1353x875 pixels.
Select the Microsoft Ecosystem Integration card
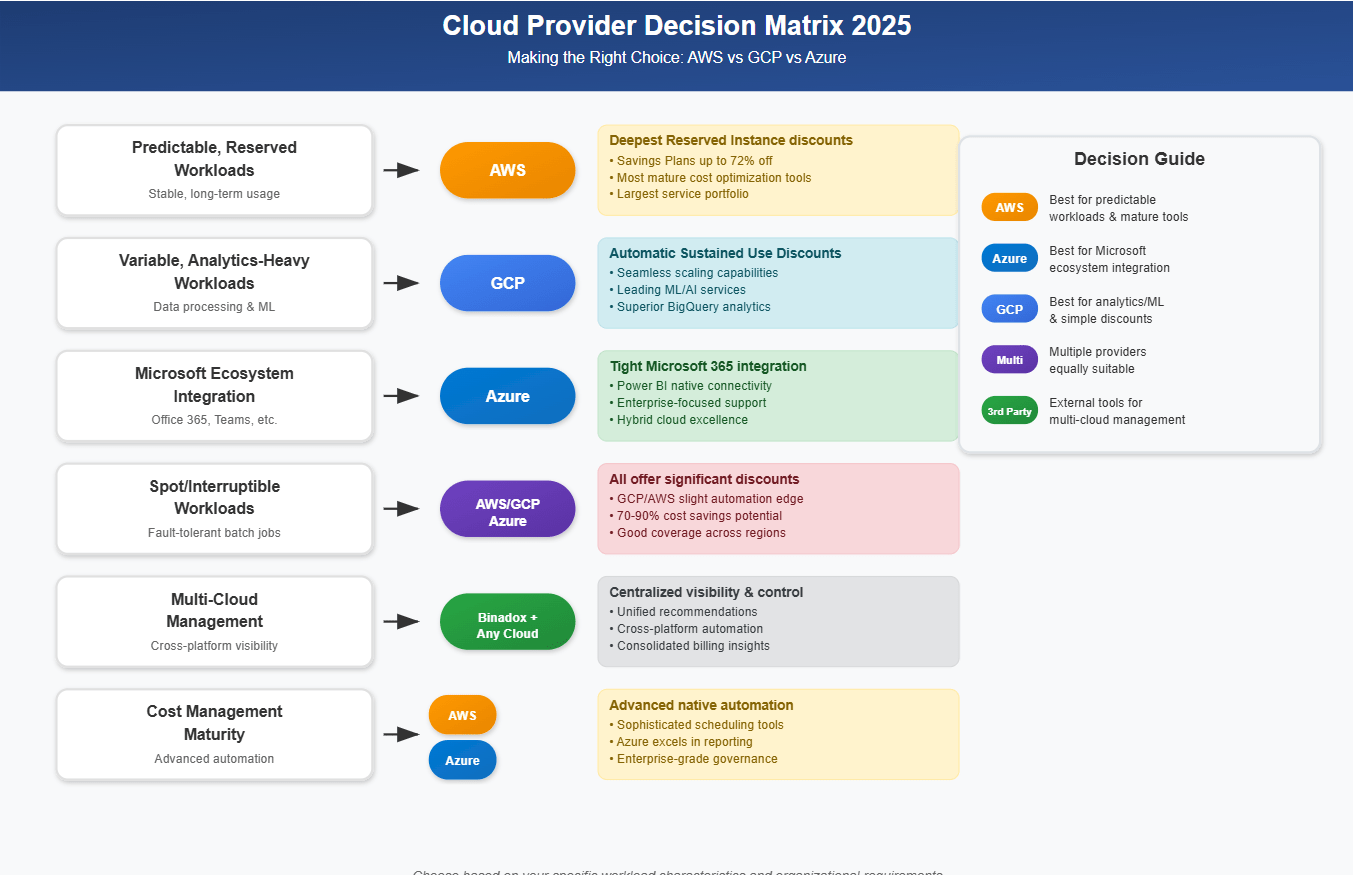click(x=215, y=396)
